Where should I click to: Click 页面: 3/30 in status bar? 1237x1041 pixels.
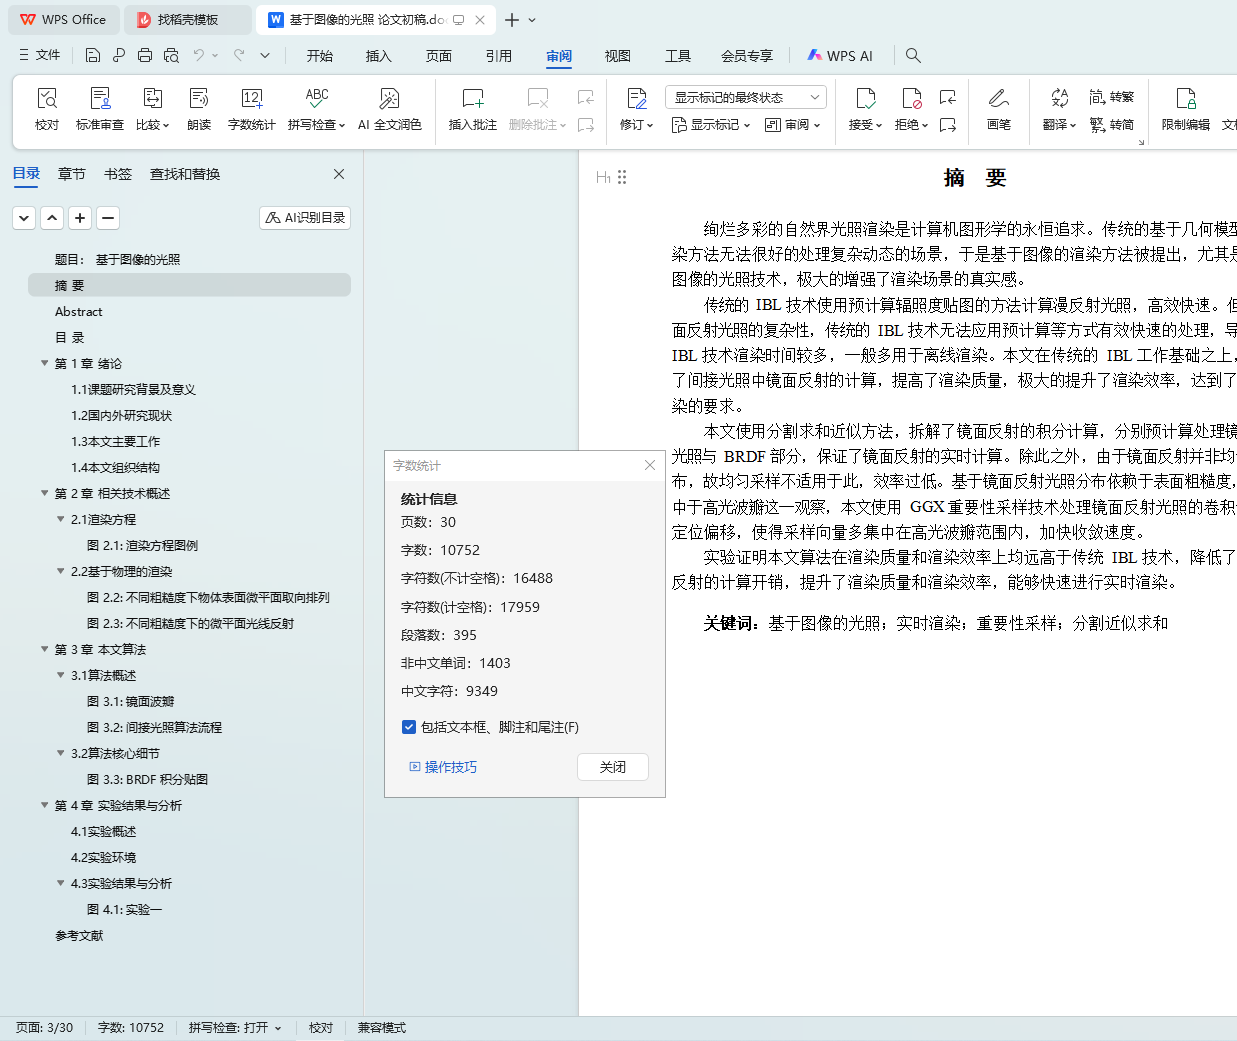tap(45, 1028)
